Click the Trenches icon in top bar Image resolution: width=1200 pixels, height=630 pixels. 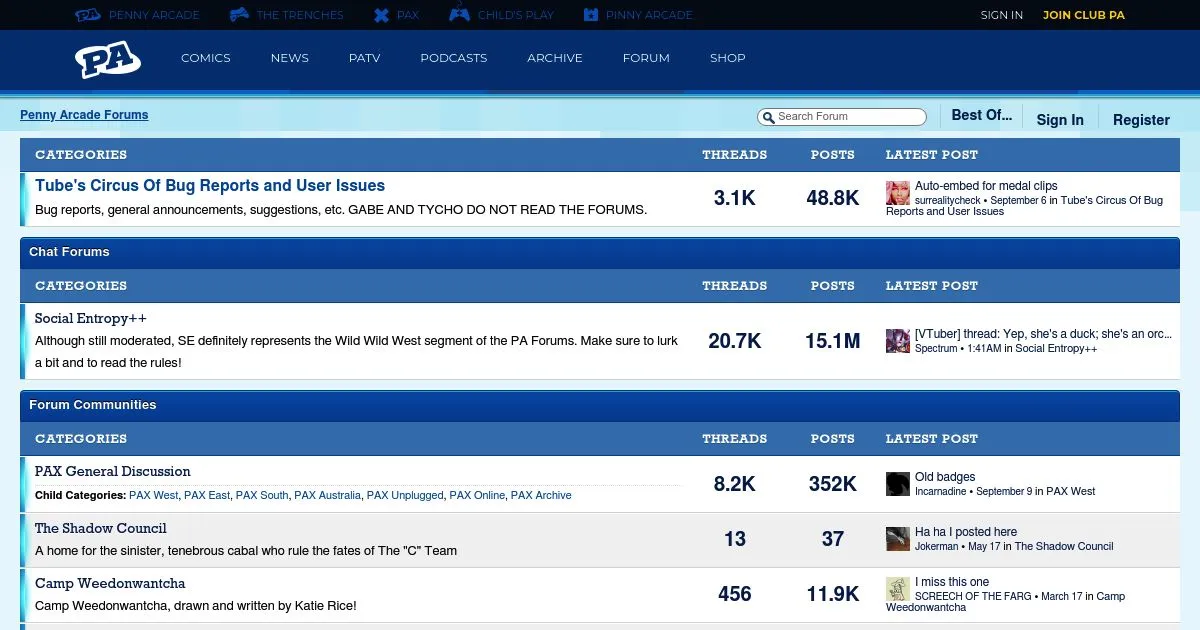pos(240,15)
